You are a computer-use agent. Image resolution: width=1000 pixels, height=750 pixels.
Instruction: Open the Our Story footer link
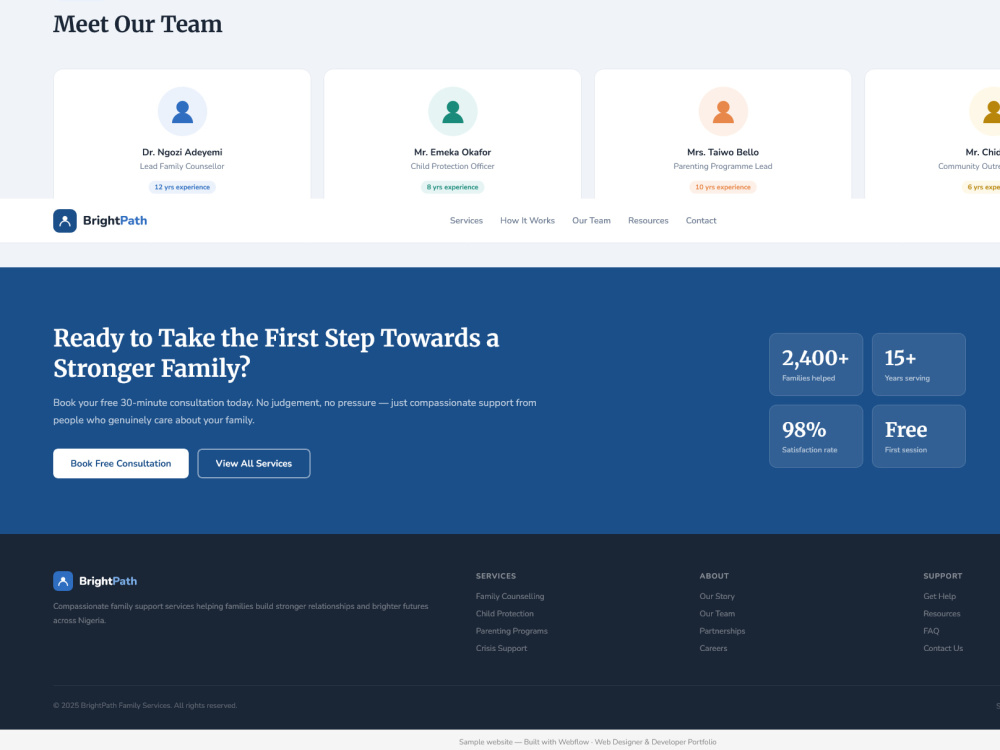pos(717,596)
